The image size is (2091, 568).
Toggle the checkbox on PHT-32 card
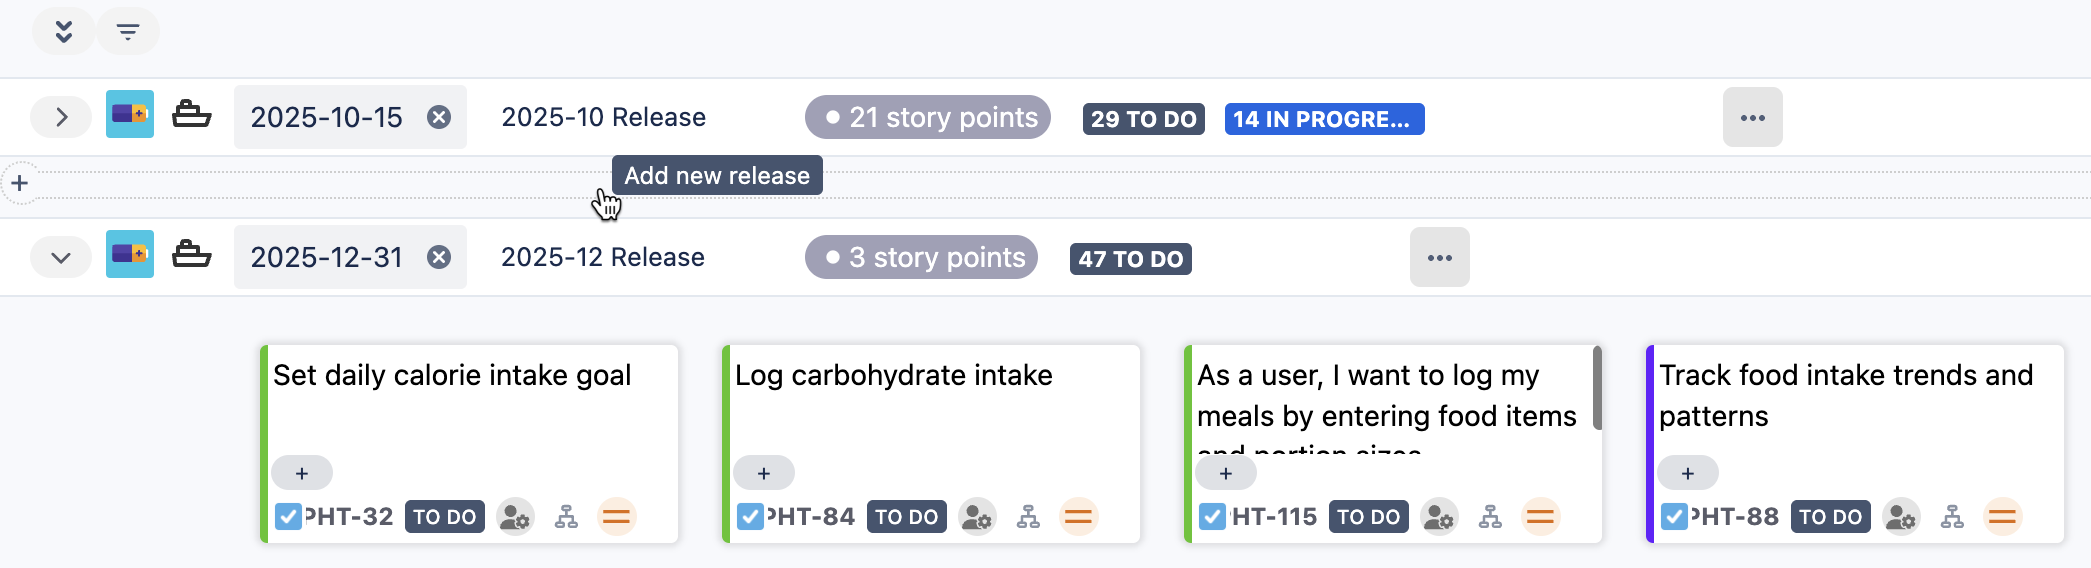(x=288, y=517)
